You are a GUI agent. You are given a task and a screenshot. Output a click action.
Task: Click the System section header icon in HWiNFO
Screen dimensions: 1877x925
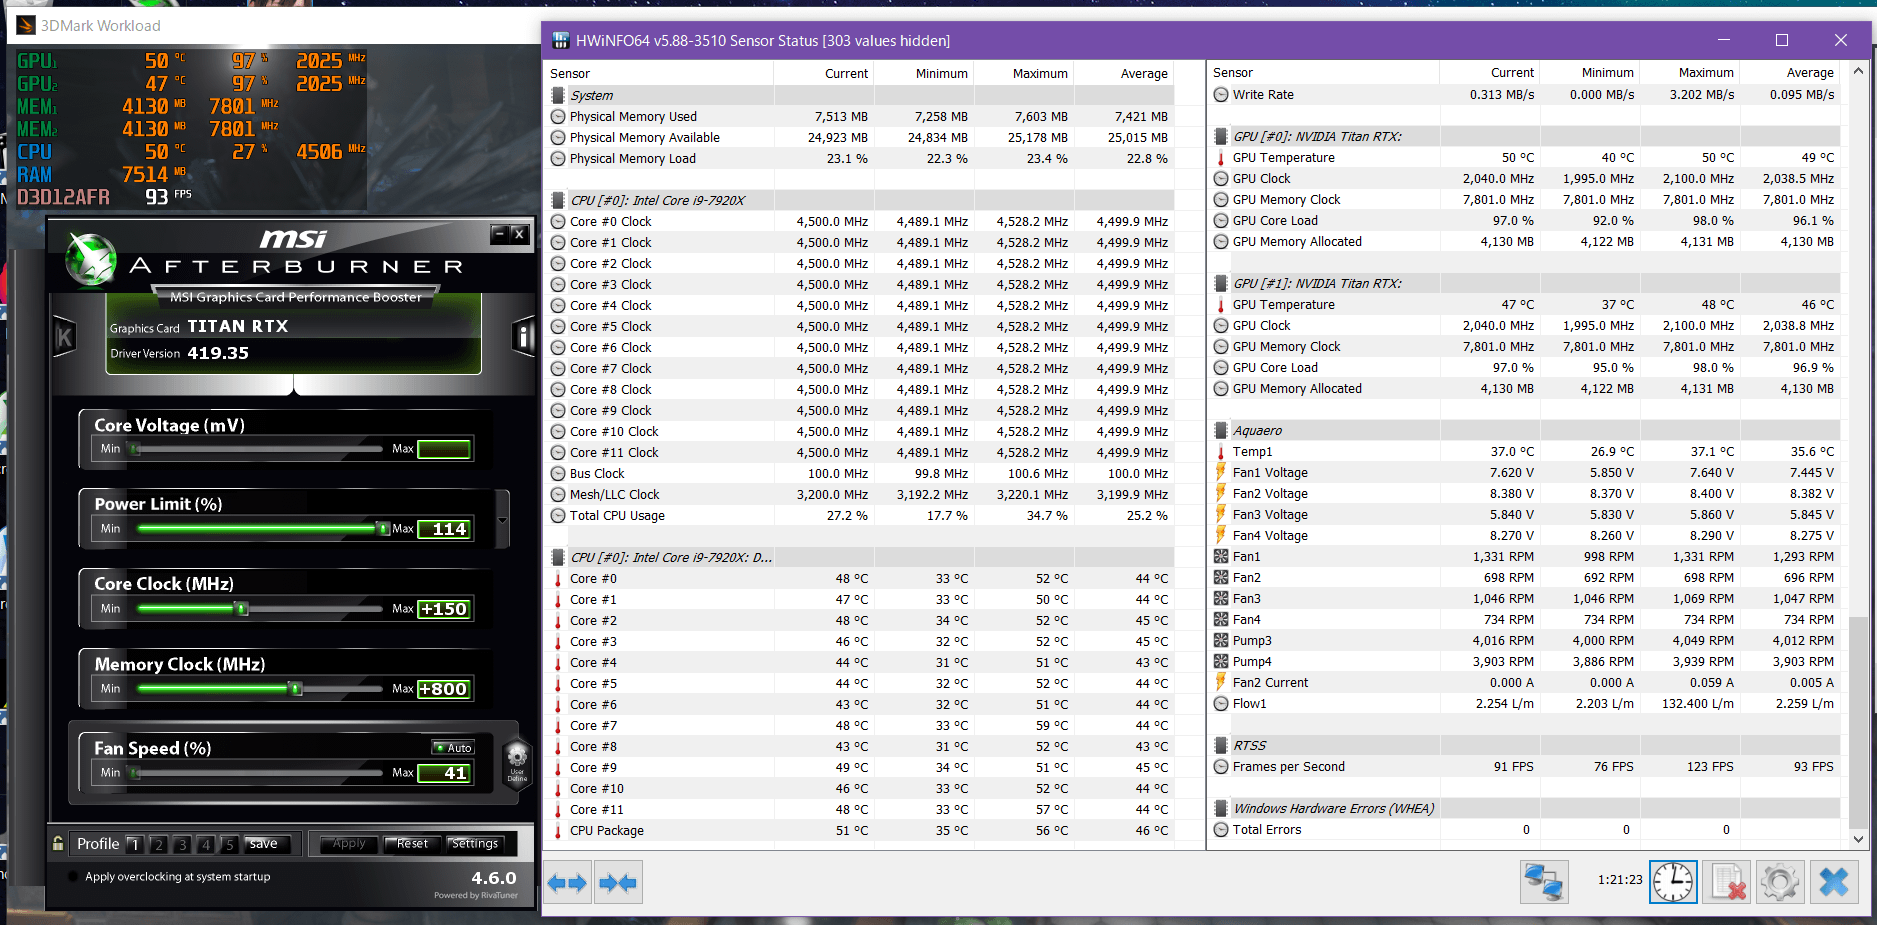point(558,95)
